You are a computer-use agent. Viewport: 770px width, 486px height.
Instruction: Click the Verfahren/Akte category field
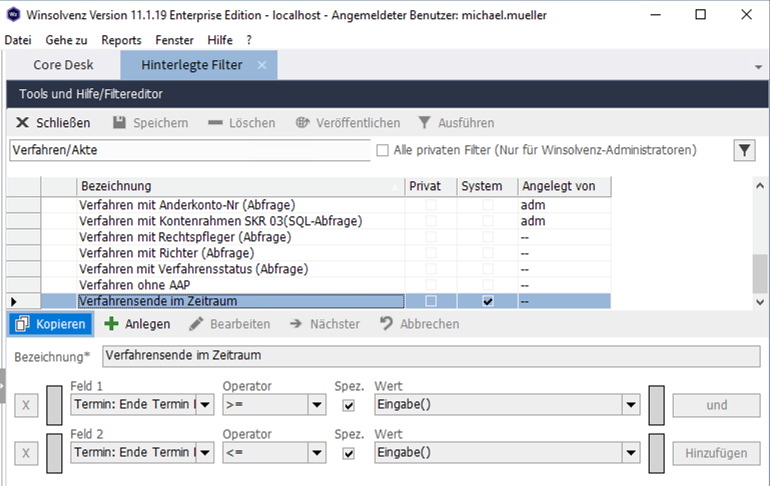pyautogui.click(x=190, y=150)
